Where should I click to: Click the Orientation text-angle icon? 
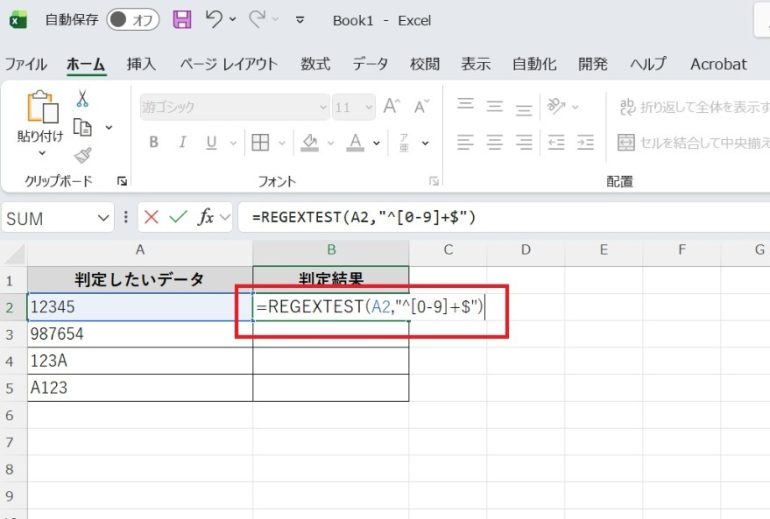pos(556,106)
